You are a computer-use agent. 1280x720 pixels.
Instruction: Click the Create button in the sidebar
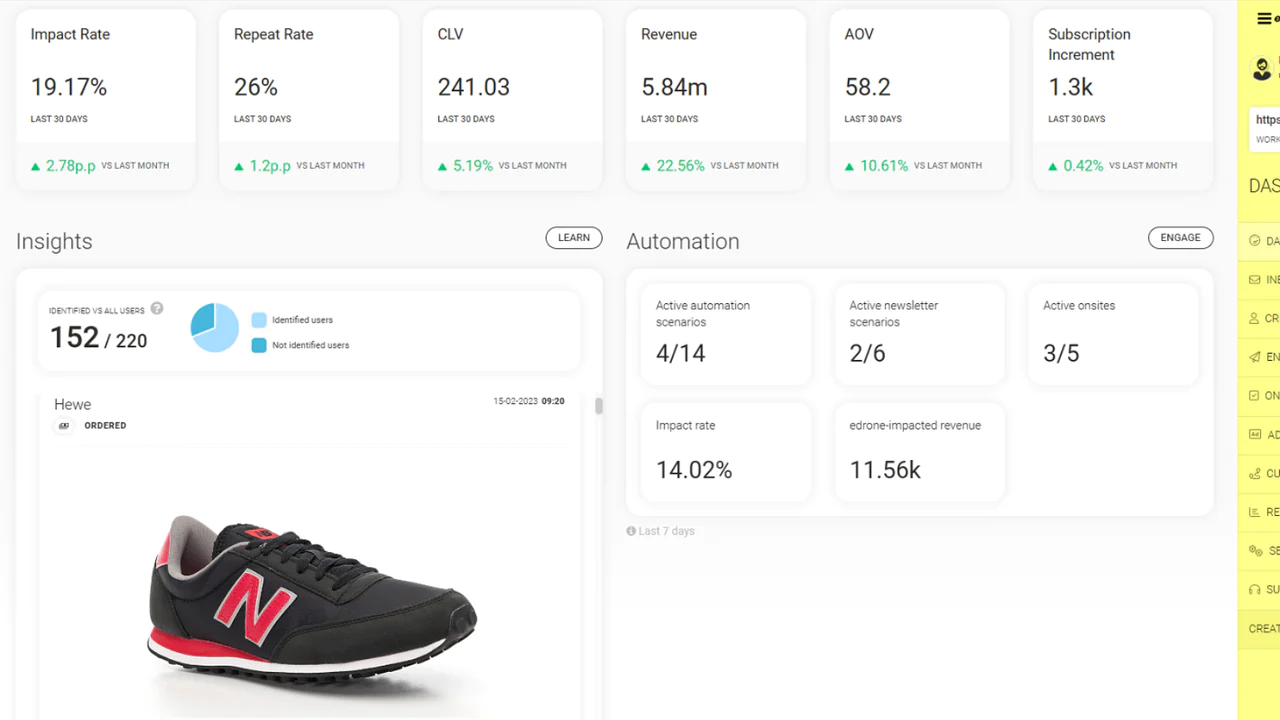[1260, 629]
